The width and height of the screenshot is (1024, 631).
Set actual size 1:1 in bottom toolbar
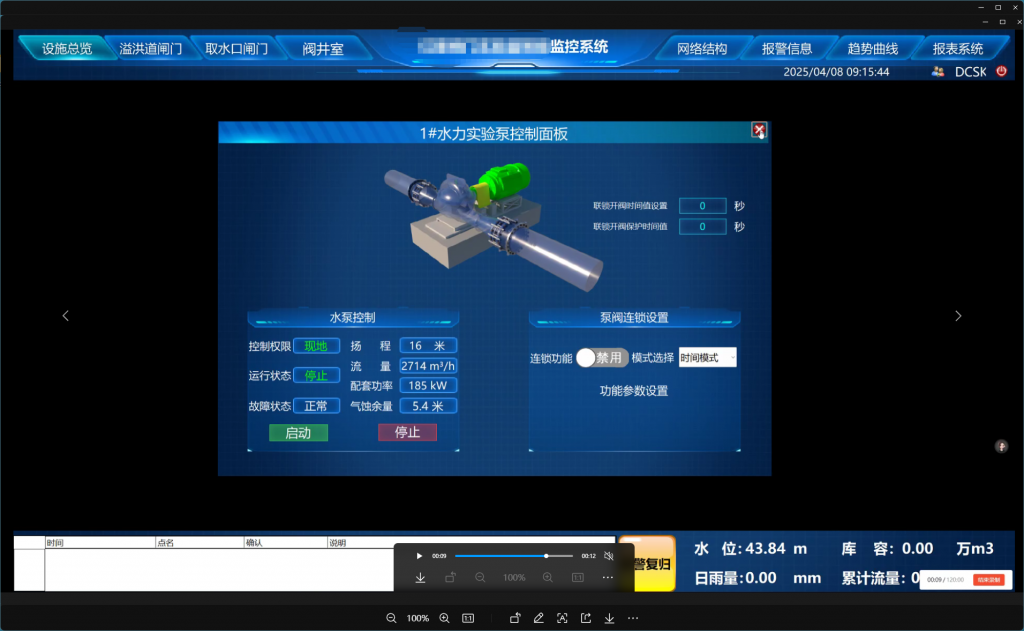tap(468, 618)
